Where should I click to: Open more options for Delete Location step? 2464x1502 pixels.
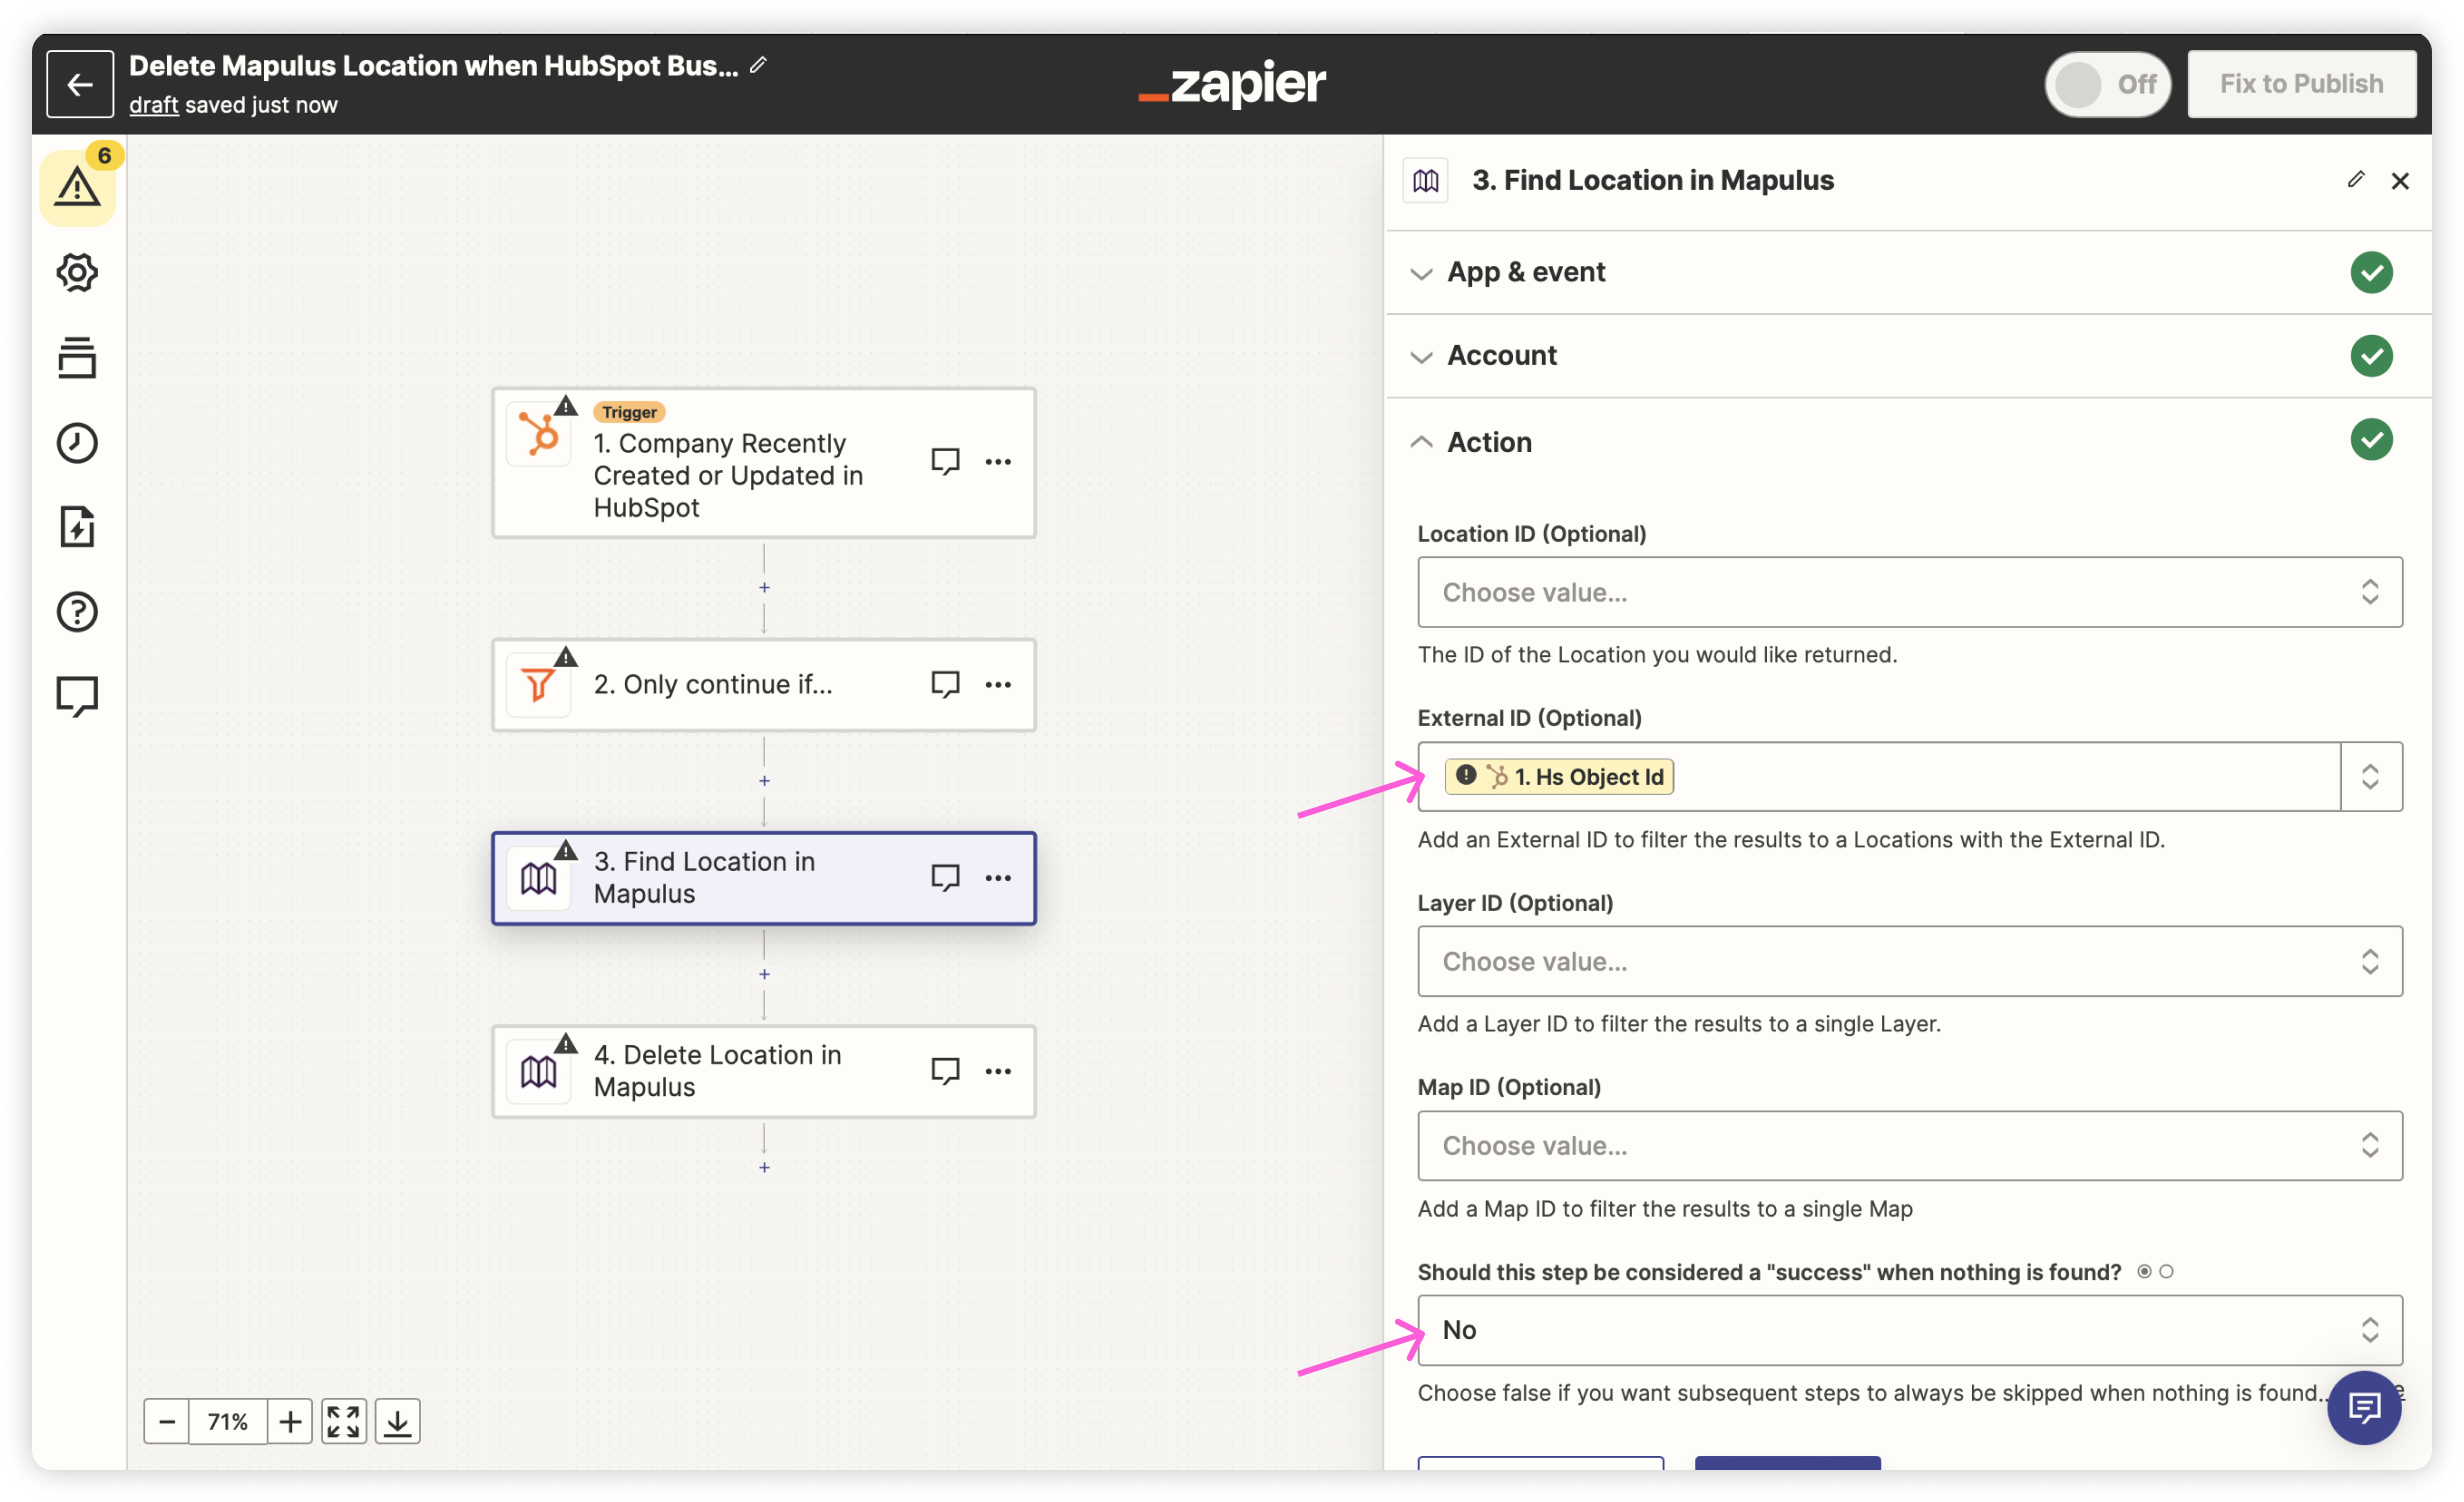click(x=998, y=1071)
